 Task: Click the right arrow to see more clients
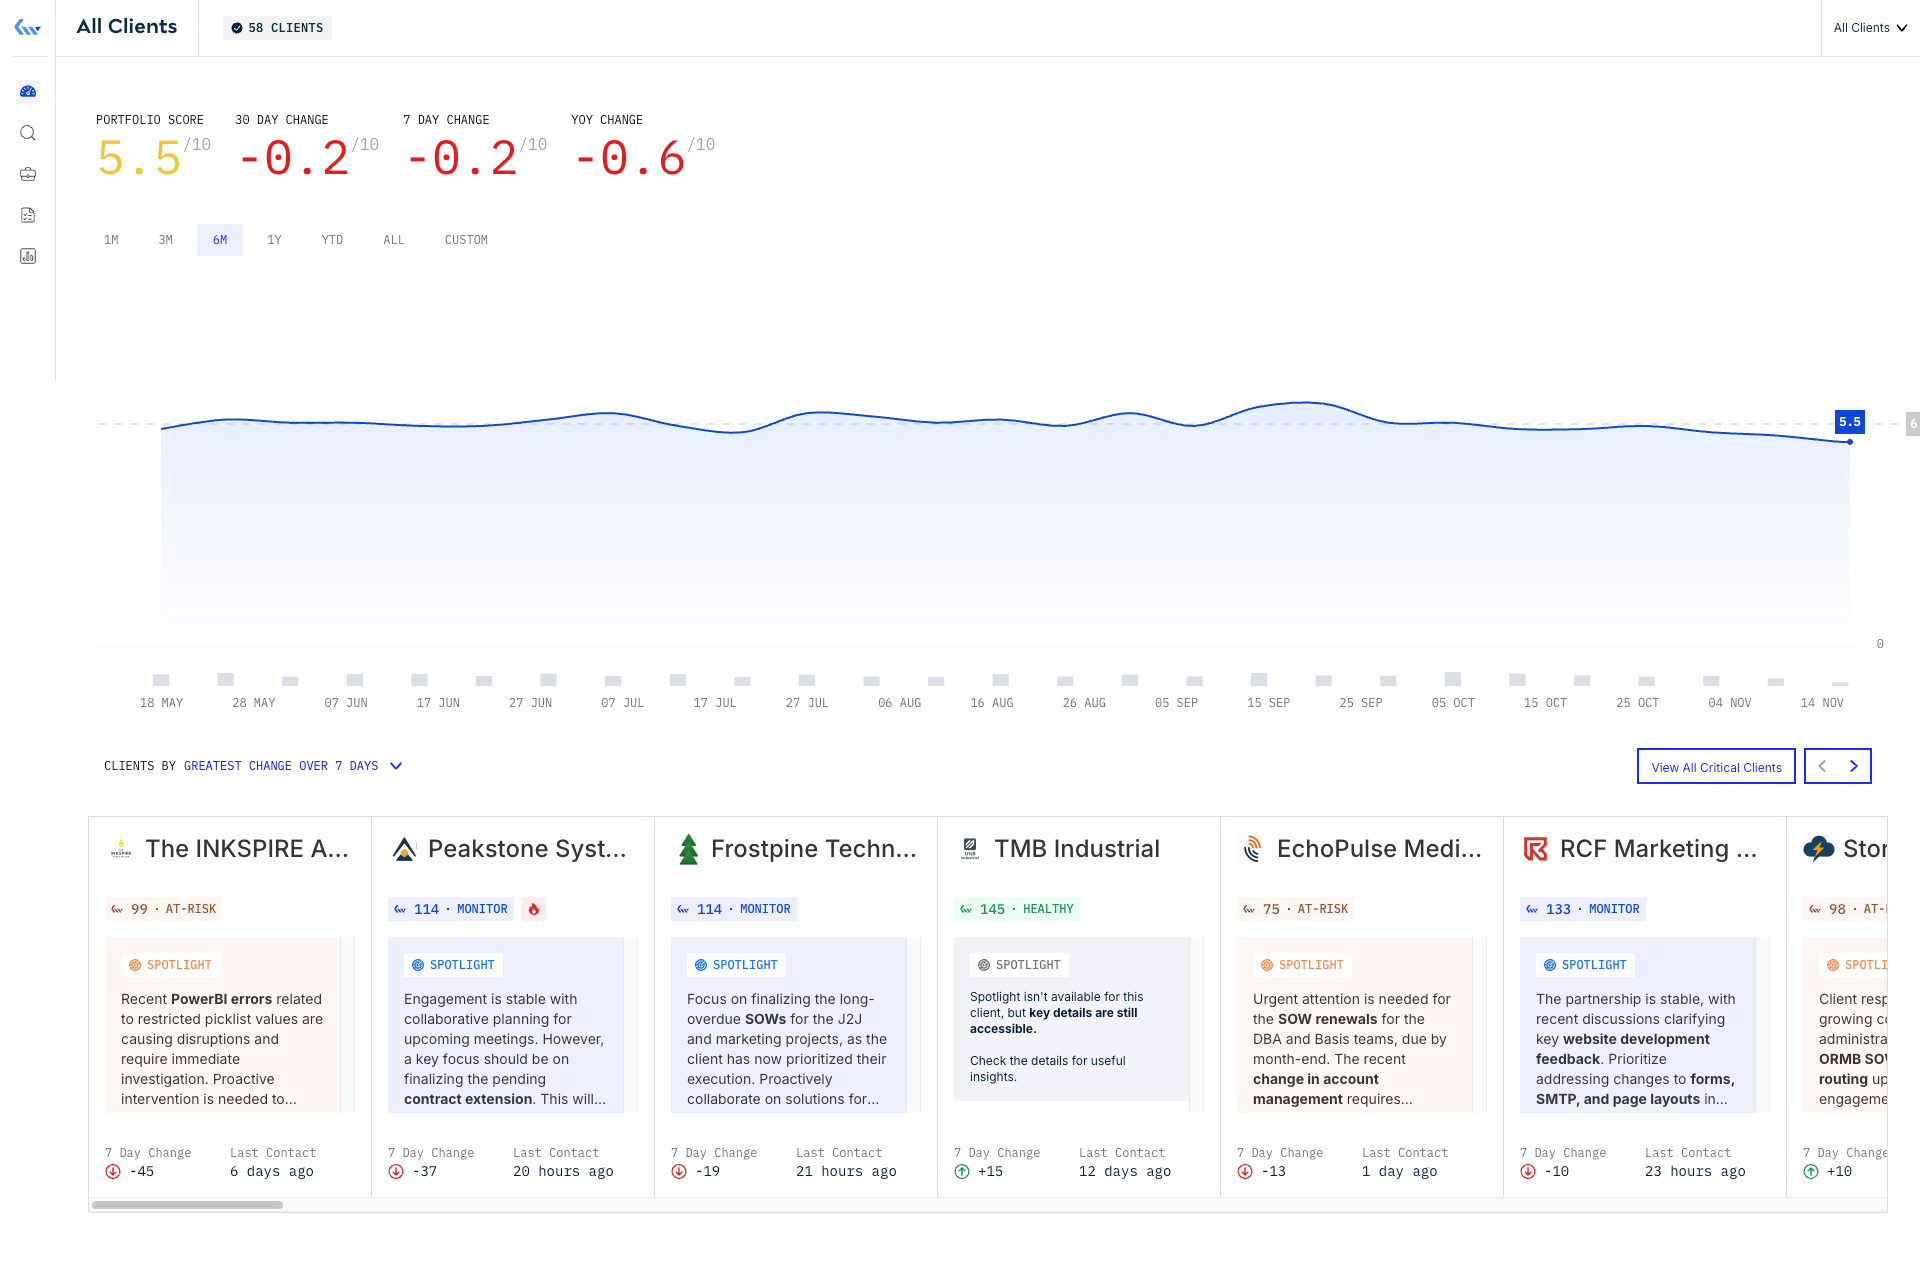point(1854,766)
